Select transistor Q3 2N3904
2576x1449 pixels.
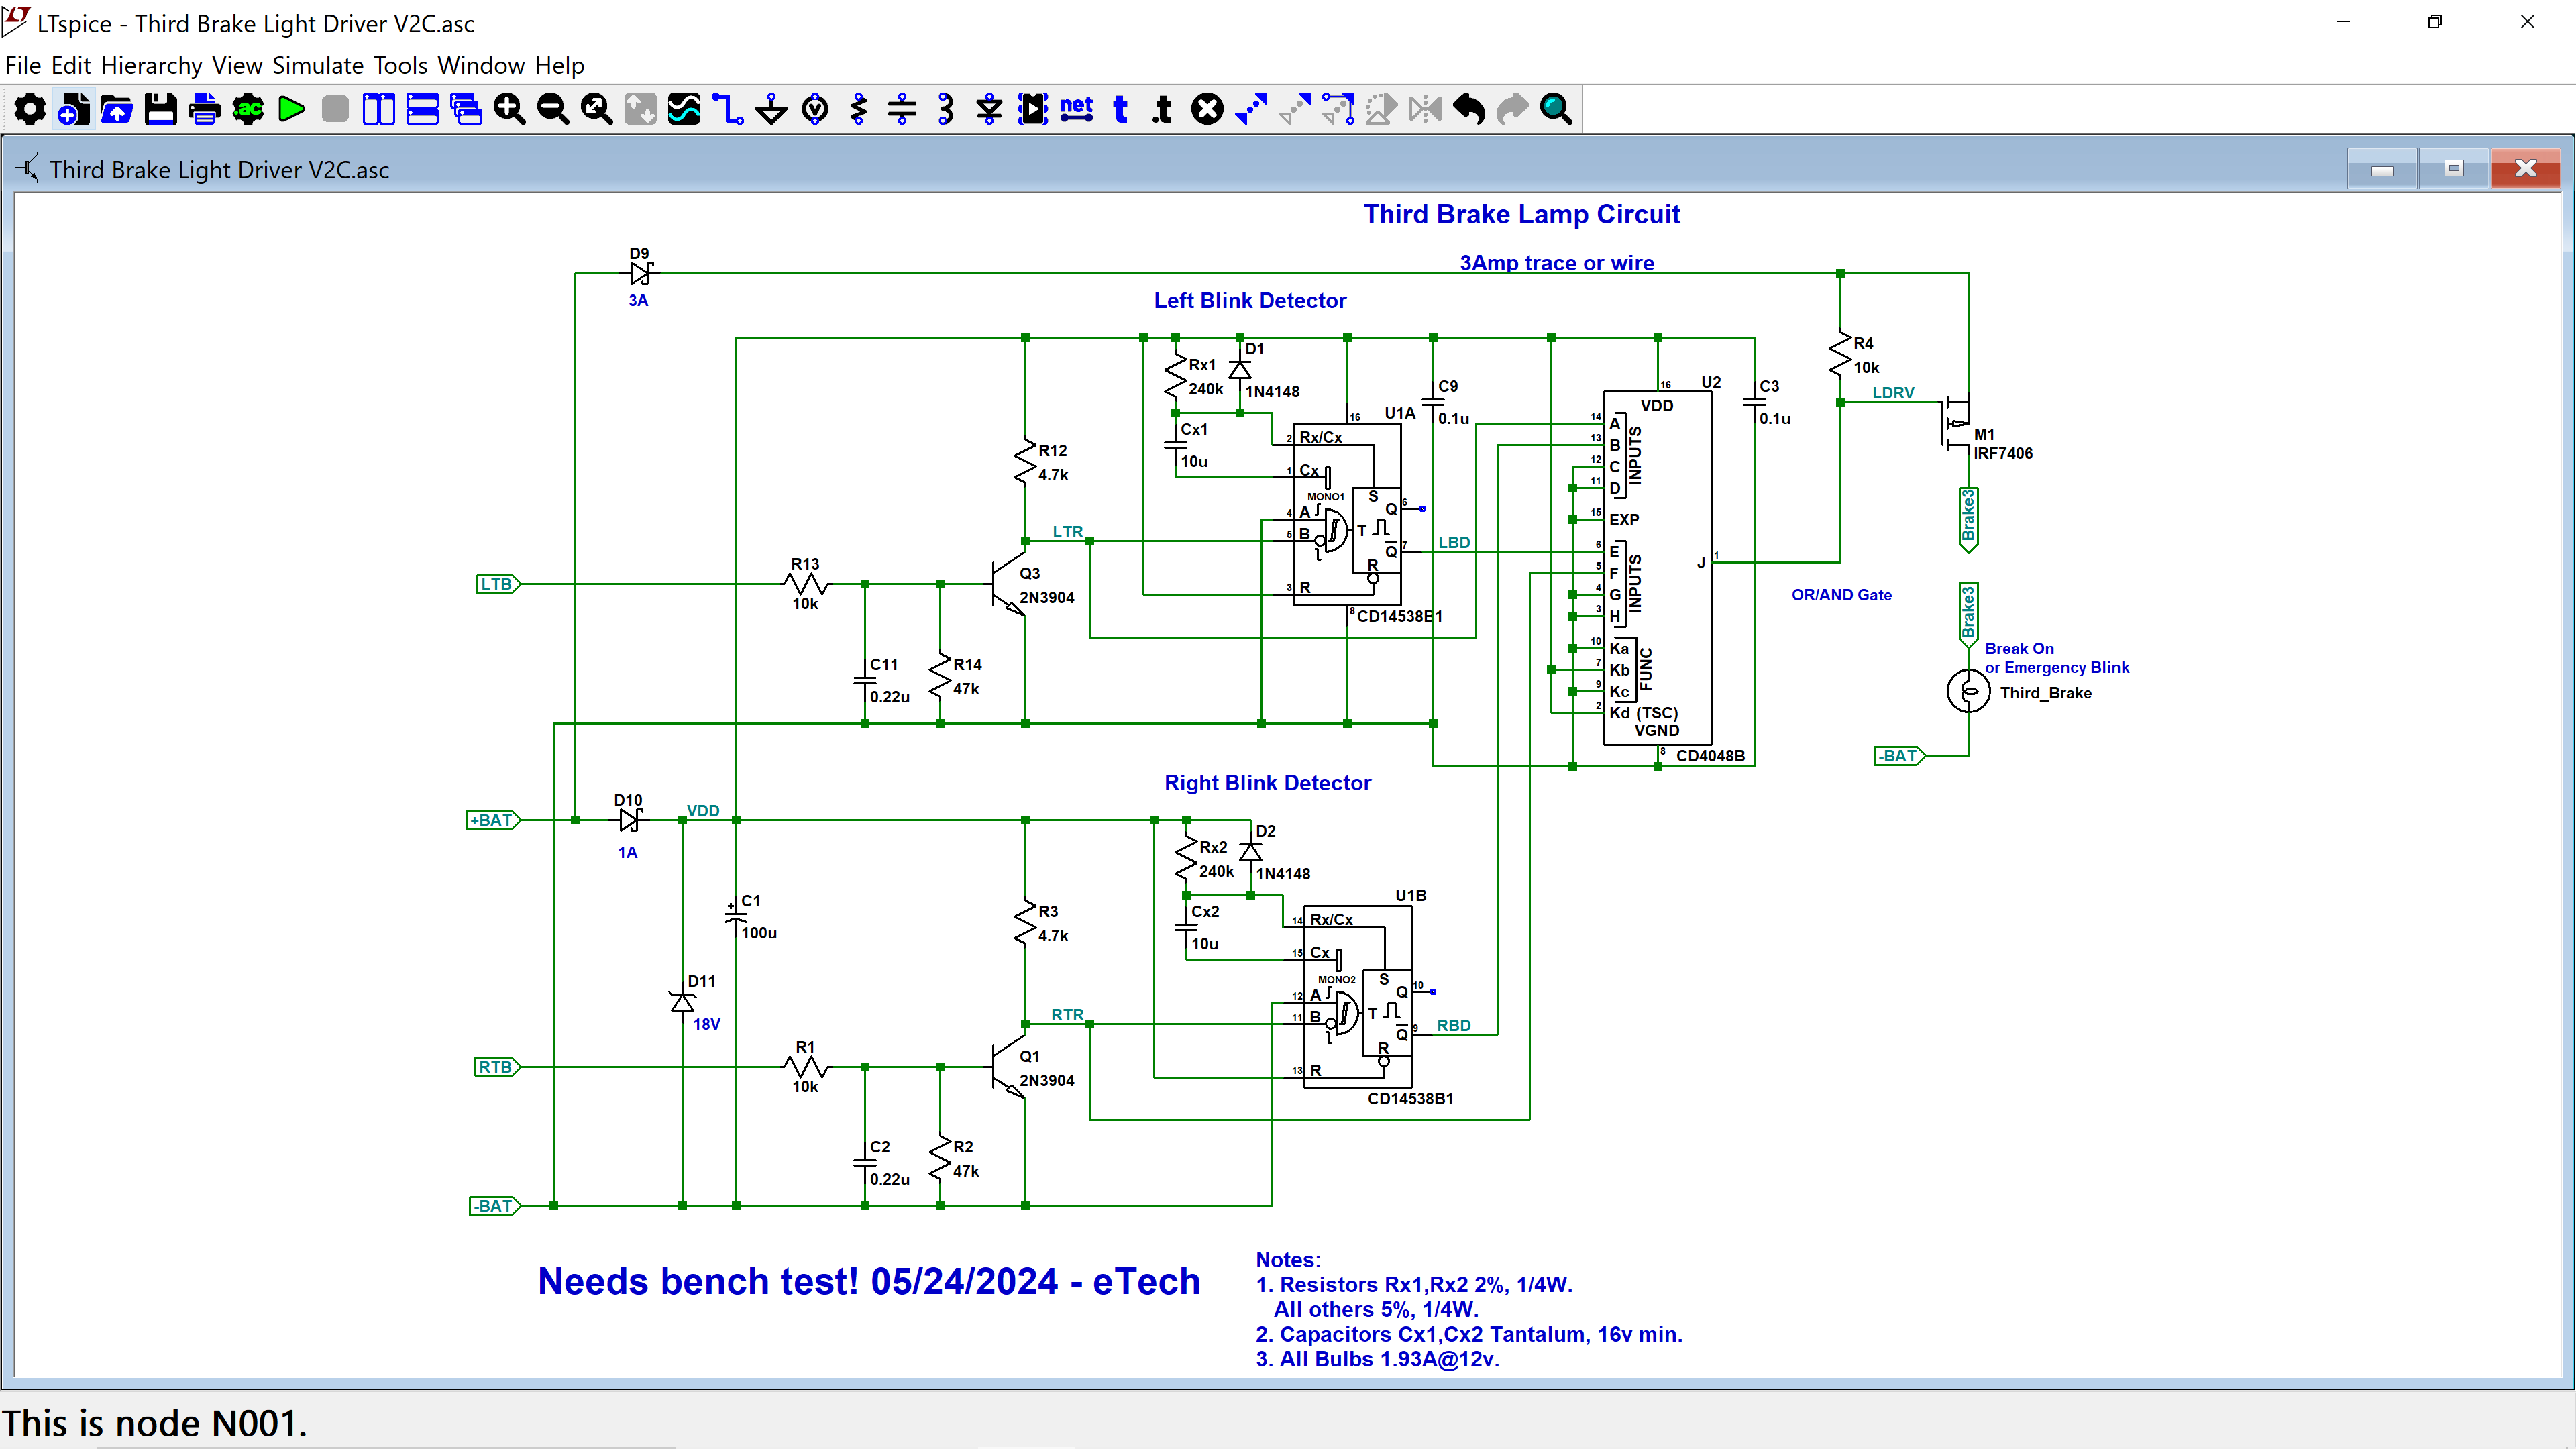coord(1010,585)
